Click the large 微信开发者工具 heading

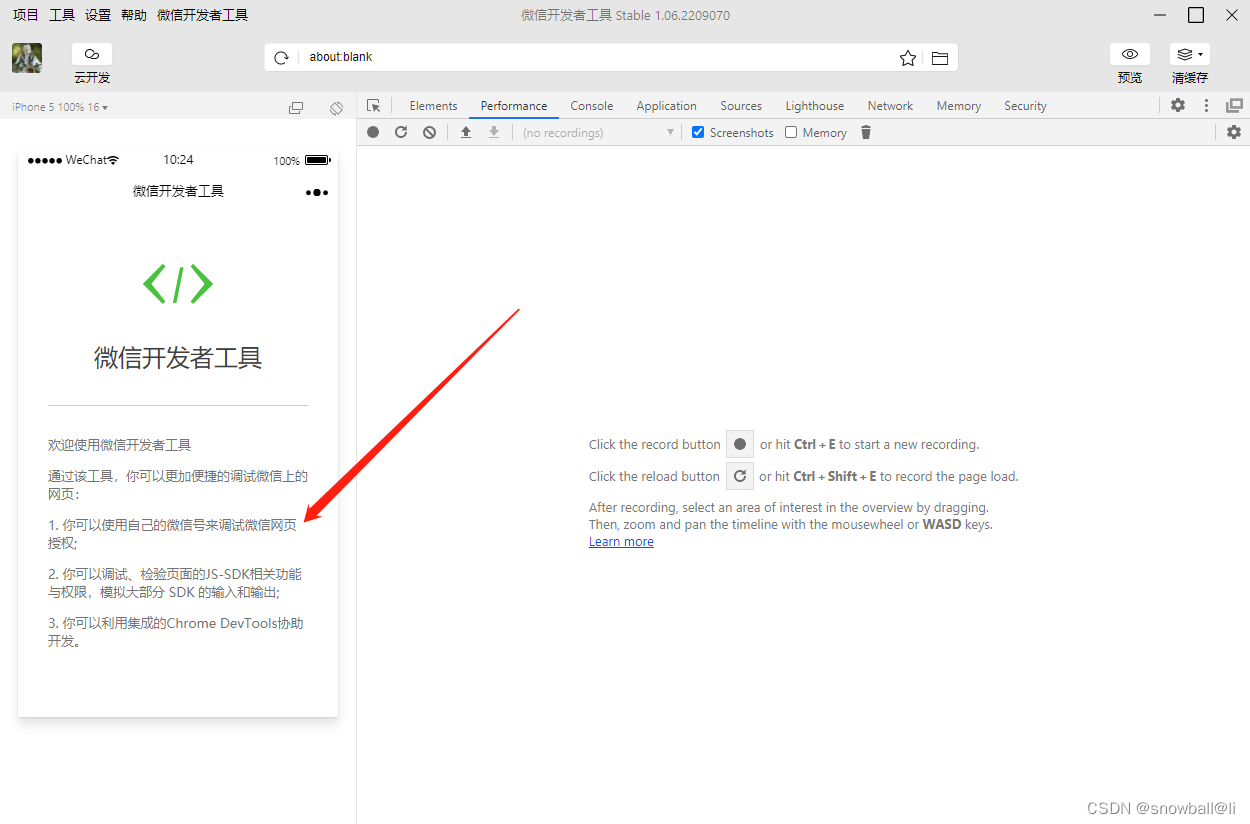[178, 358]
